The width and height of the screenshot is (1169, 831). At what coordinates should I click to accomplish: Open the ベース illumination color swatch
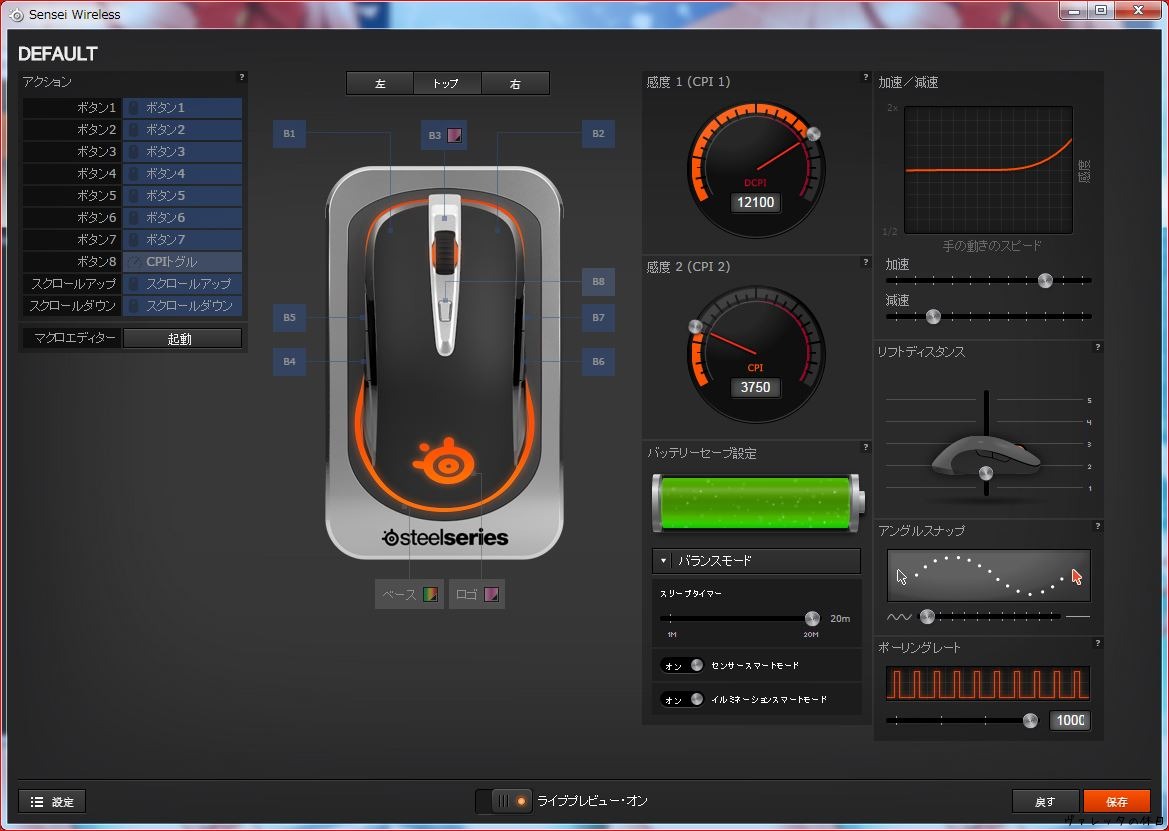pyautogui.click(x=430, y=594)
